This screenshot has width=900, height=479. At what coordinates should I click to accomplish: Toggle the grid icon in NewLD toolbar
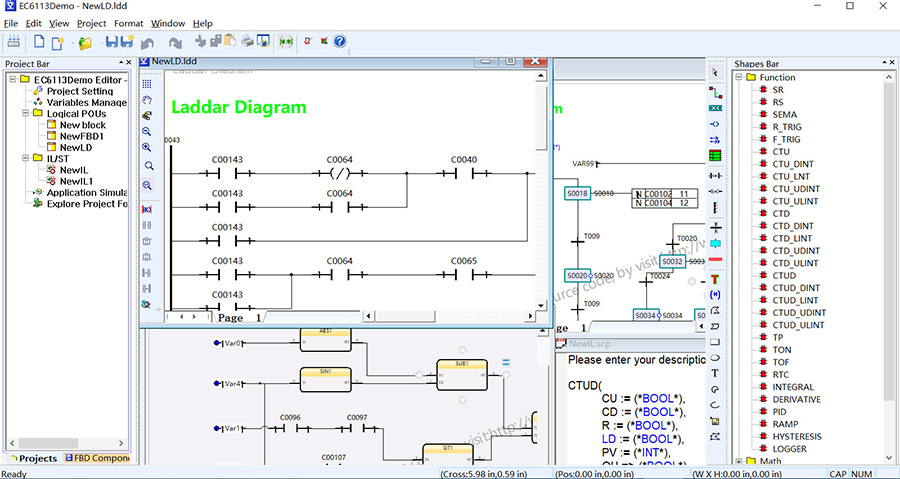pos(147,84)
